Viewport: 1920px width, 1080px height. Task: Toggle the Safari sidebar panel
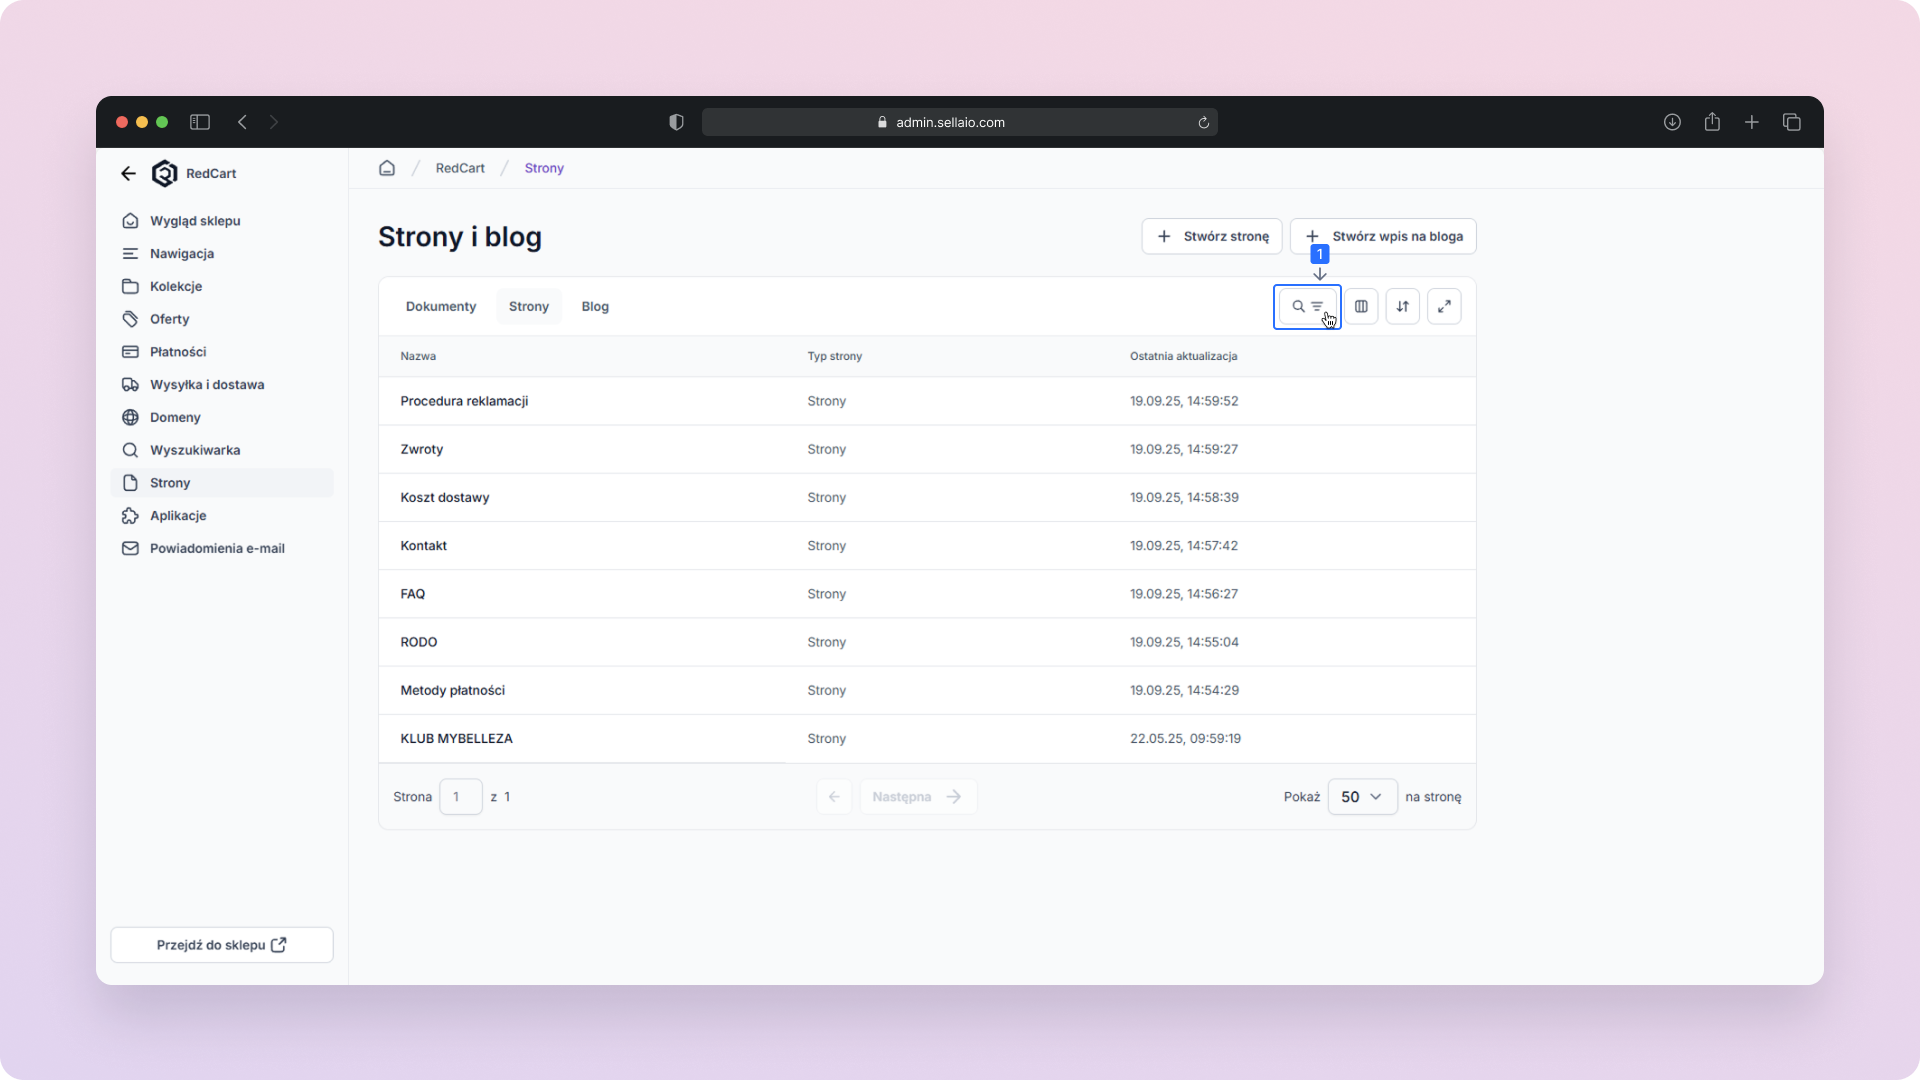pos(200,122)
